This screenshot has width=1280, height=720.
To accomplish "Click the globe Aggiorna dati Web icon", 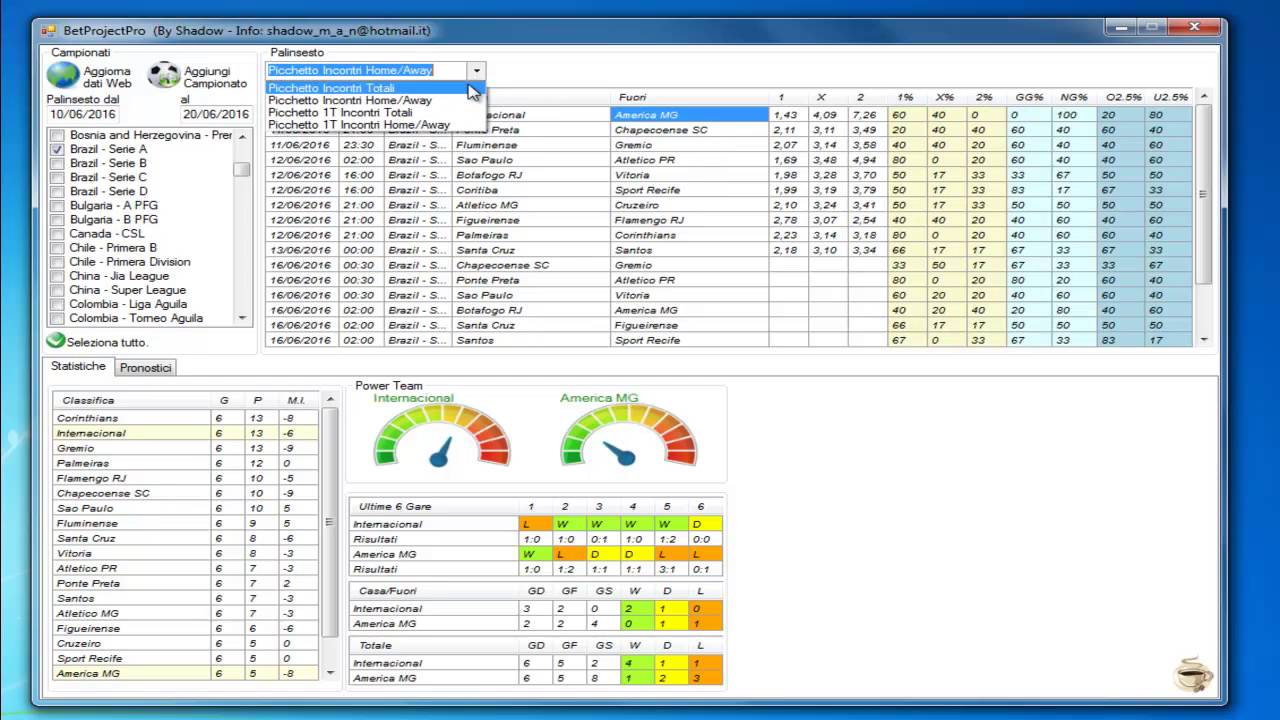I will tap(63, 76).
